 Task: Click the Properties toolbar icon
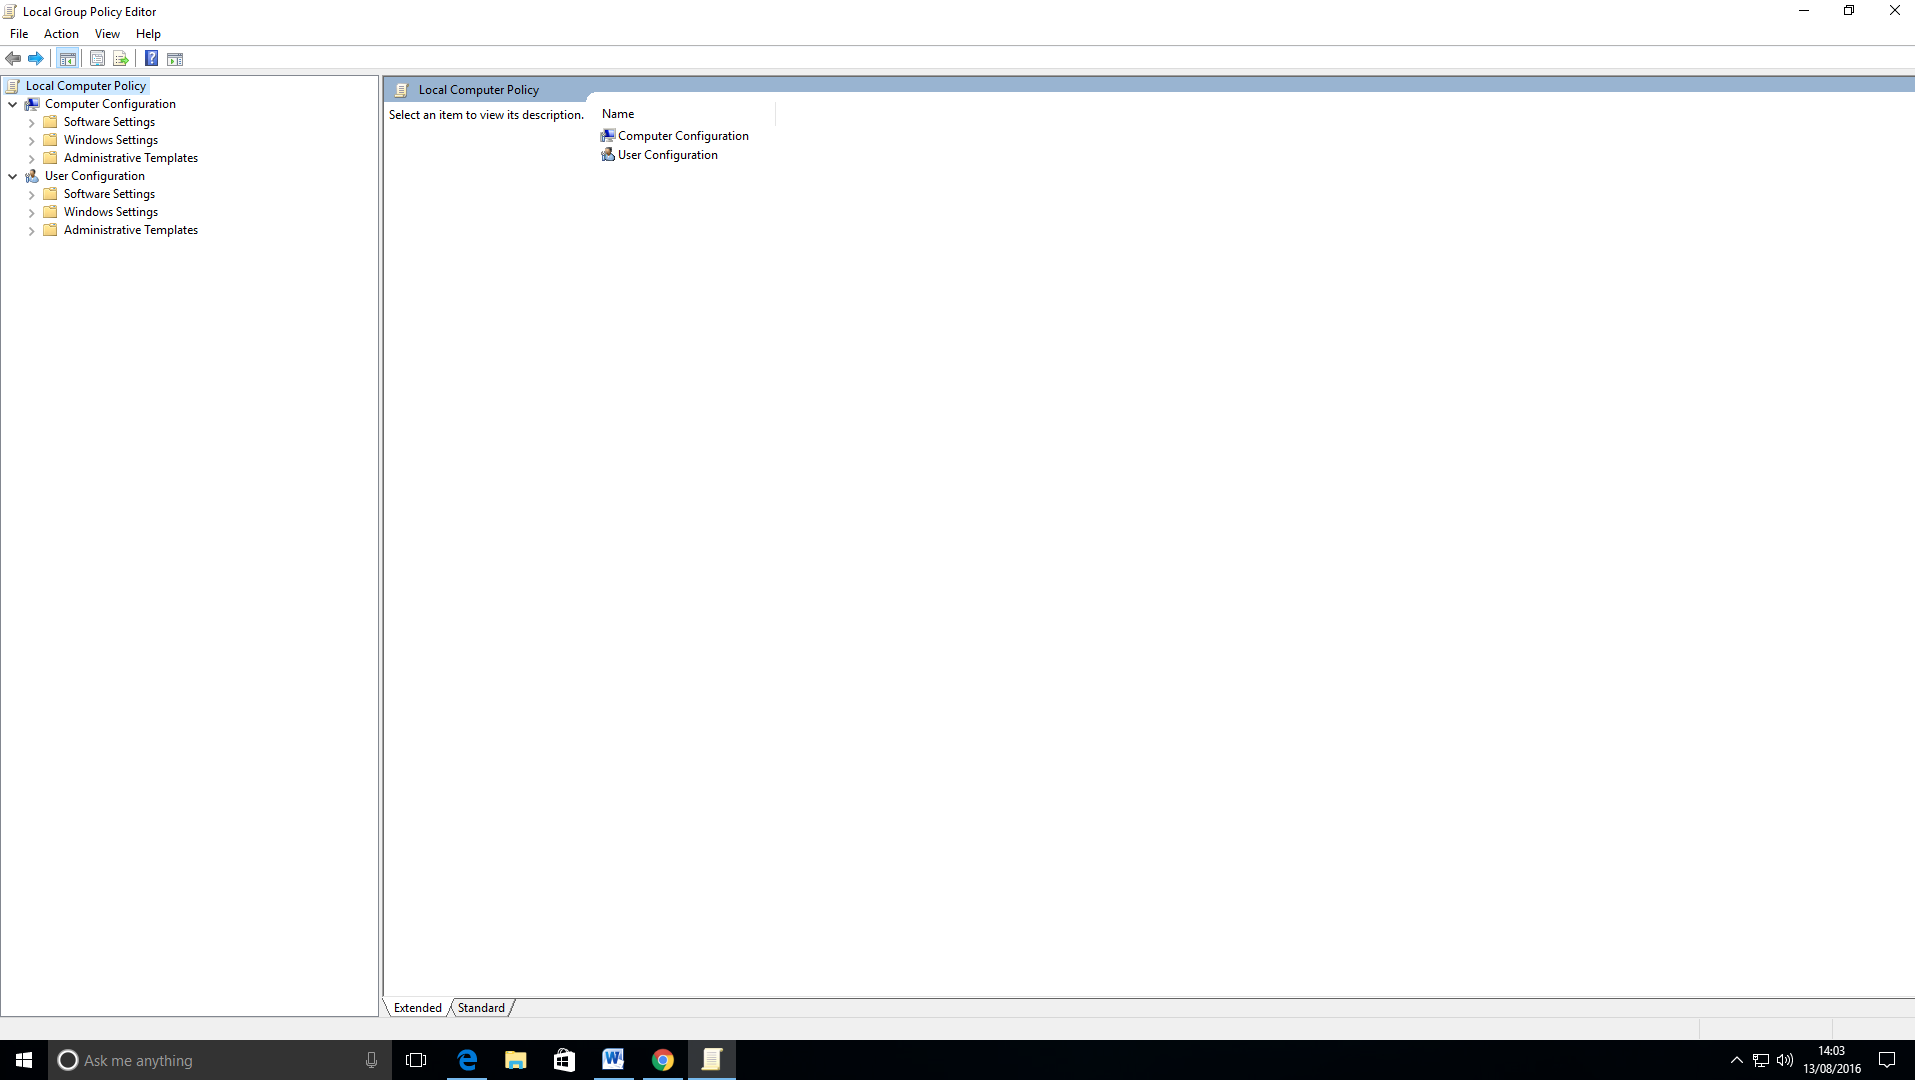[97, 59]
